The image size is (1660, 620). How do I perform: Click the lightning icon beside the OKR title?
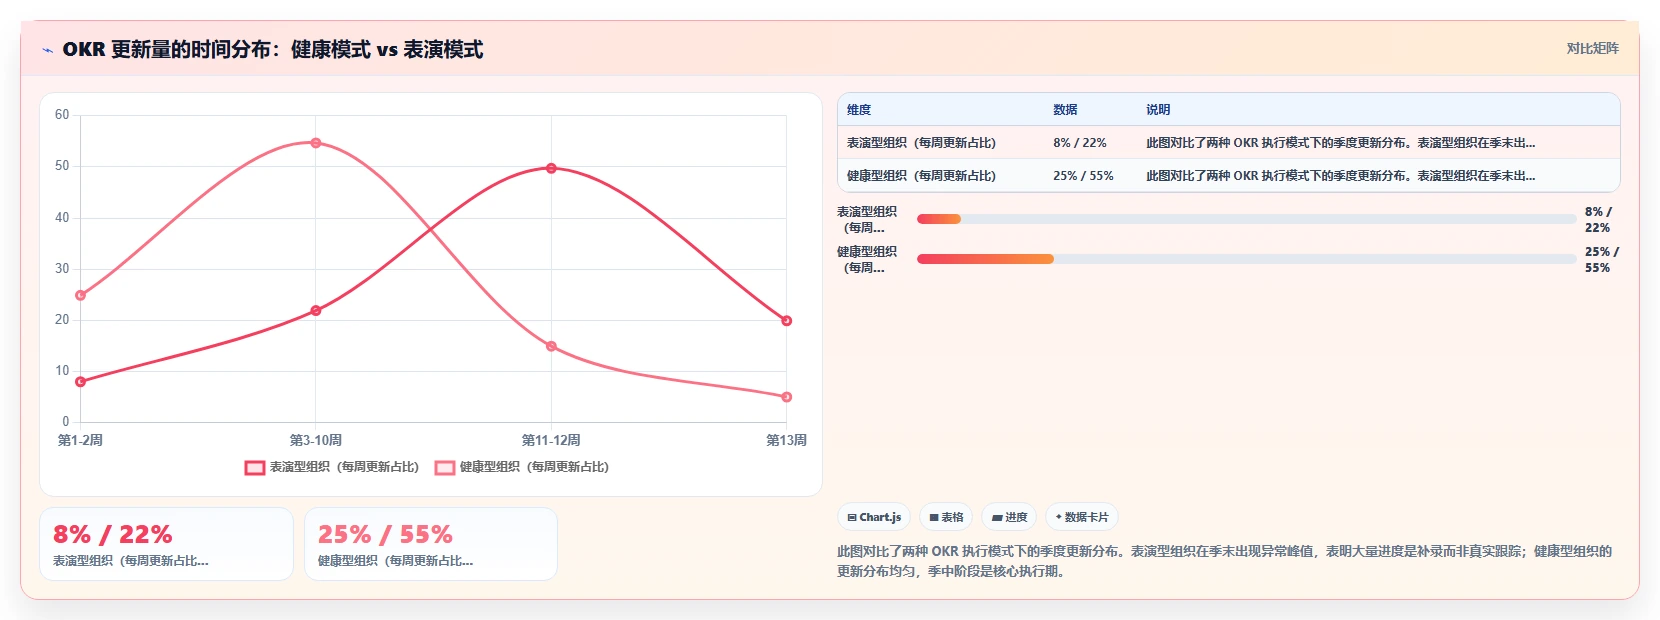tap(47, 50)
